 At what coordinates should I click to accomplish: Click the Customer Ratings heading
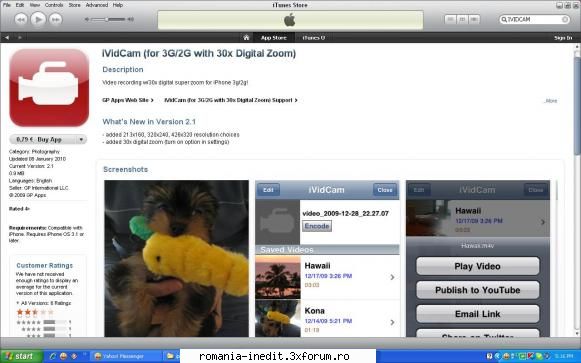[44, 265]
